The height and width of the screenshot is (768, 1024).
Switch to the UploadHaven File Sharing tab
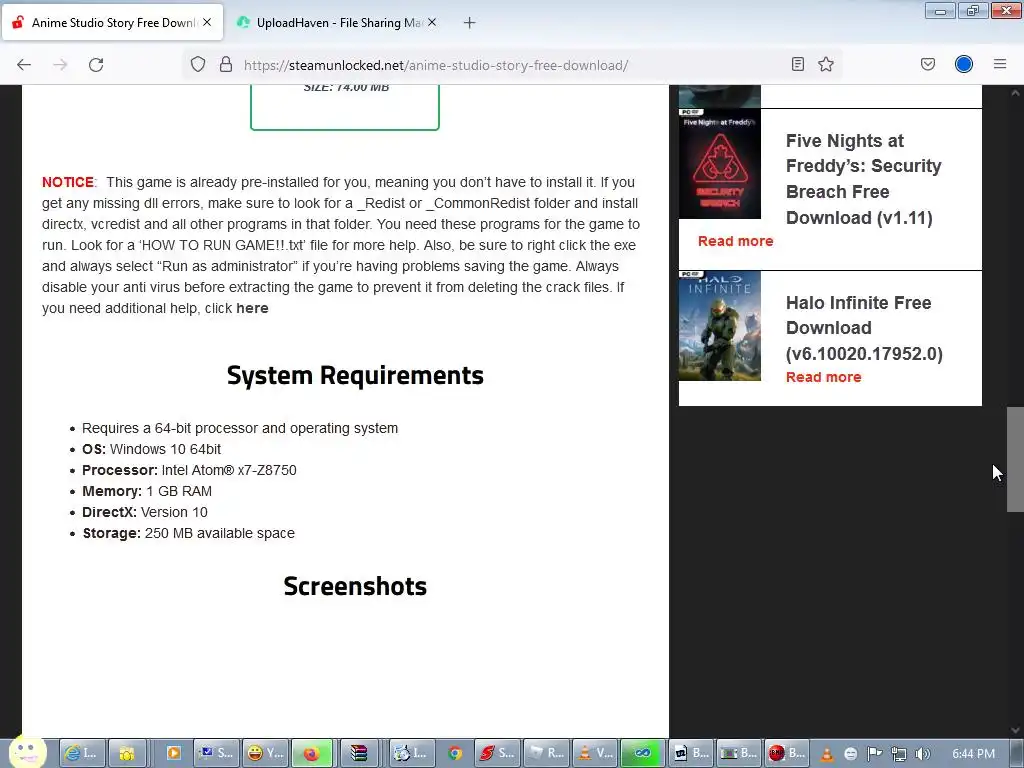[337, 23]
